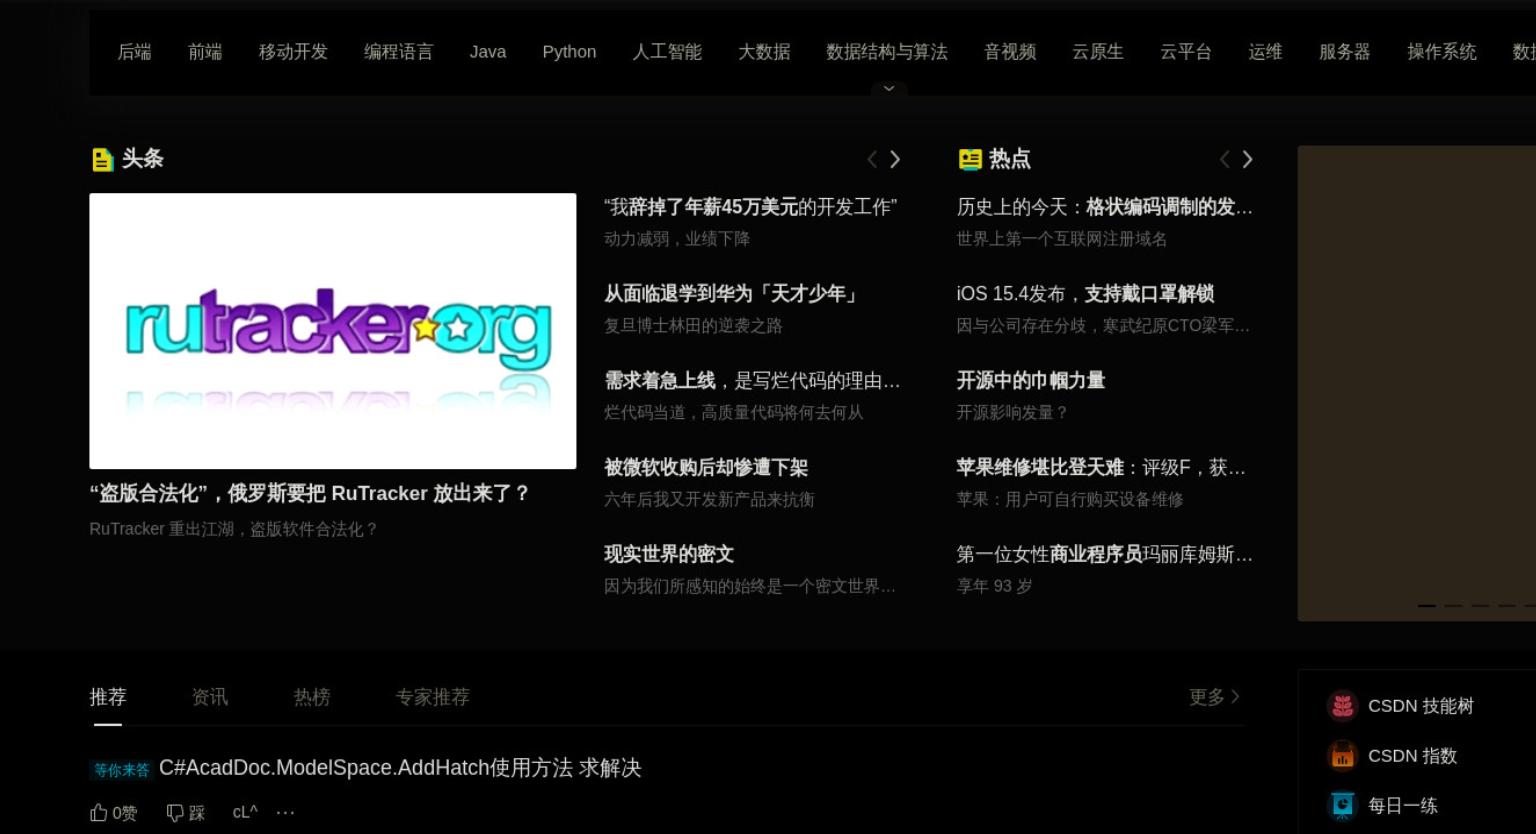Image resolution: width=1536 pixels, height=834 pixels.
Task: Go to previous 热点 page arrow
Action: [1224, 159]
